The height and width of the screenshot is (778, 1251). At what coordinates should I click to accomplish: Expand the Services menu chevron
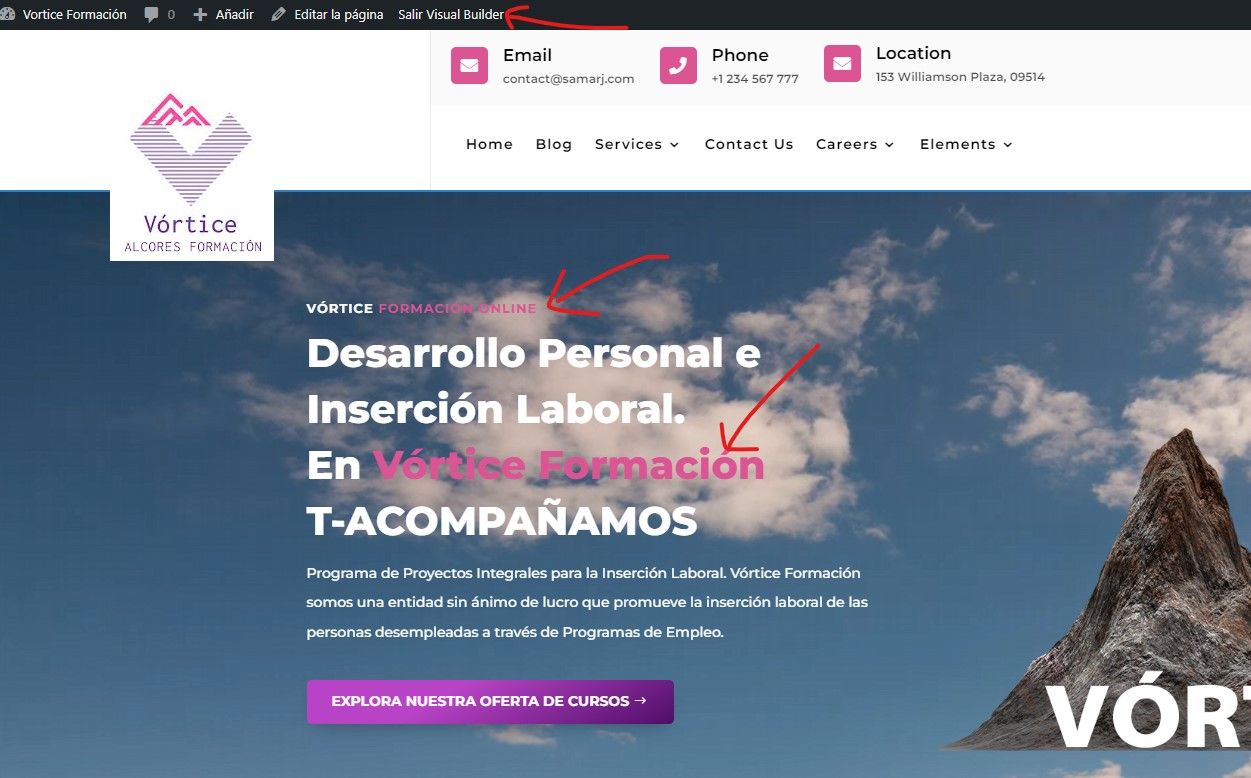[674, 145]
